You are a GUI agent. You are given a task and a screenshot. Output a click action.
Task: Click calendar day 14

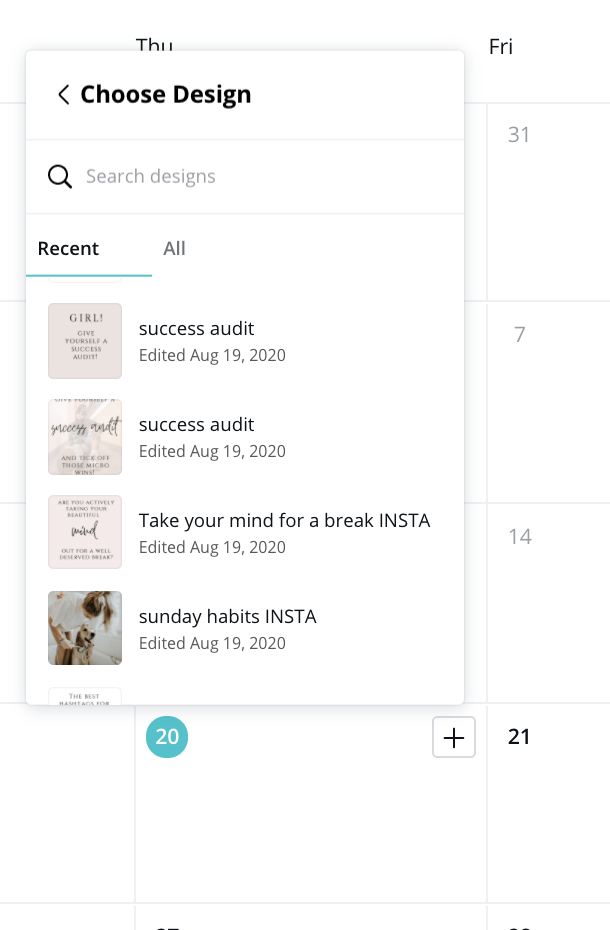(x=519, y=537)
